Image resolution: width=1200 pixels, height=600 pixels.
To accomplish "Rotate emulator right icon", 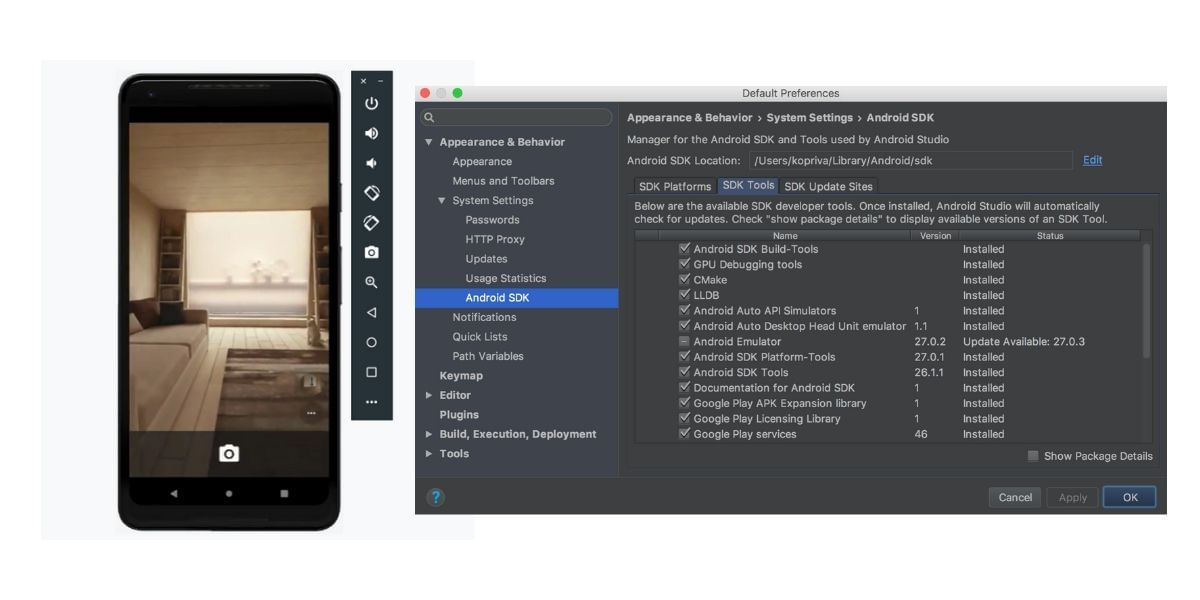I will [372, 222].
